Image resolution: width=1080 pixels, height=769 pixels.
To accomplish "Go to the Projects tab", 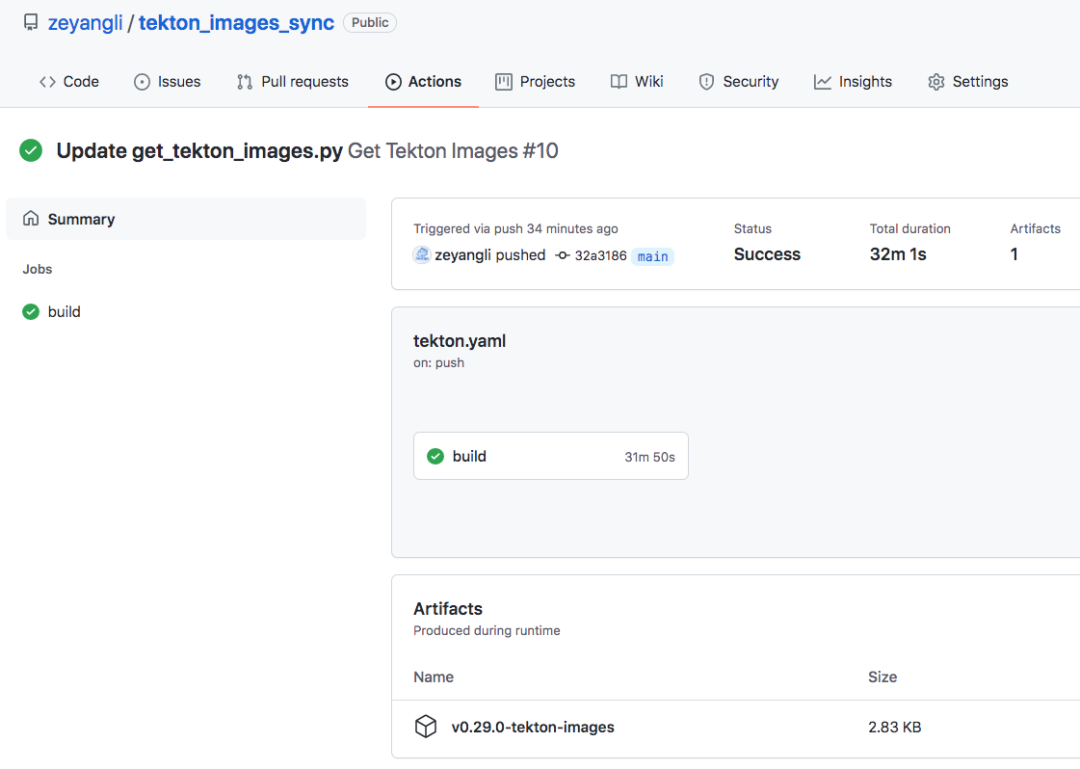I will coord(535,82).
